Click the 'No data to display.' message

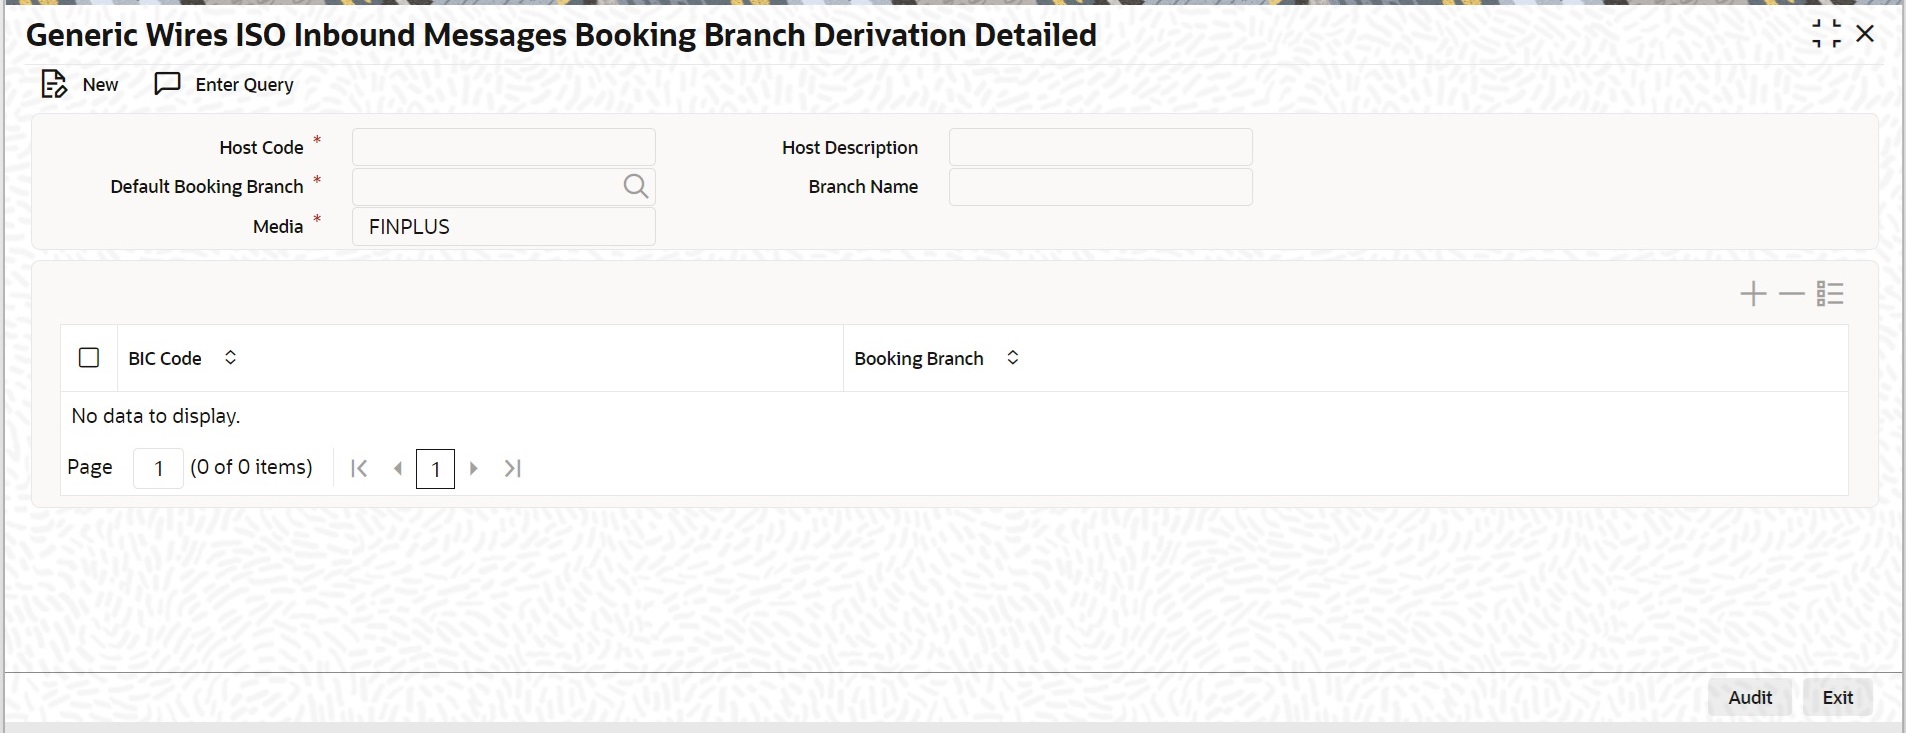(156, 416)
